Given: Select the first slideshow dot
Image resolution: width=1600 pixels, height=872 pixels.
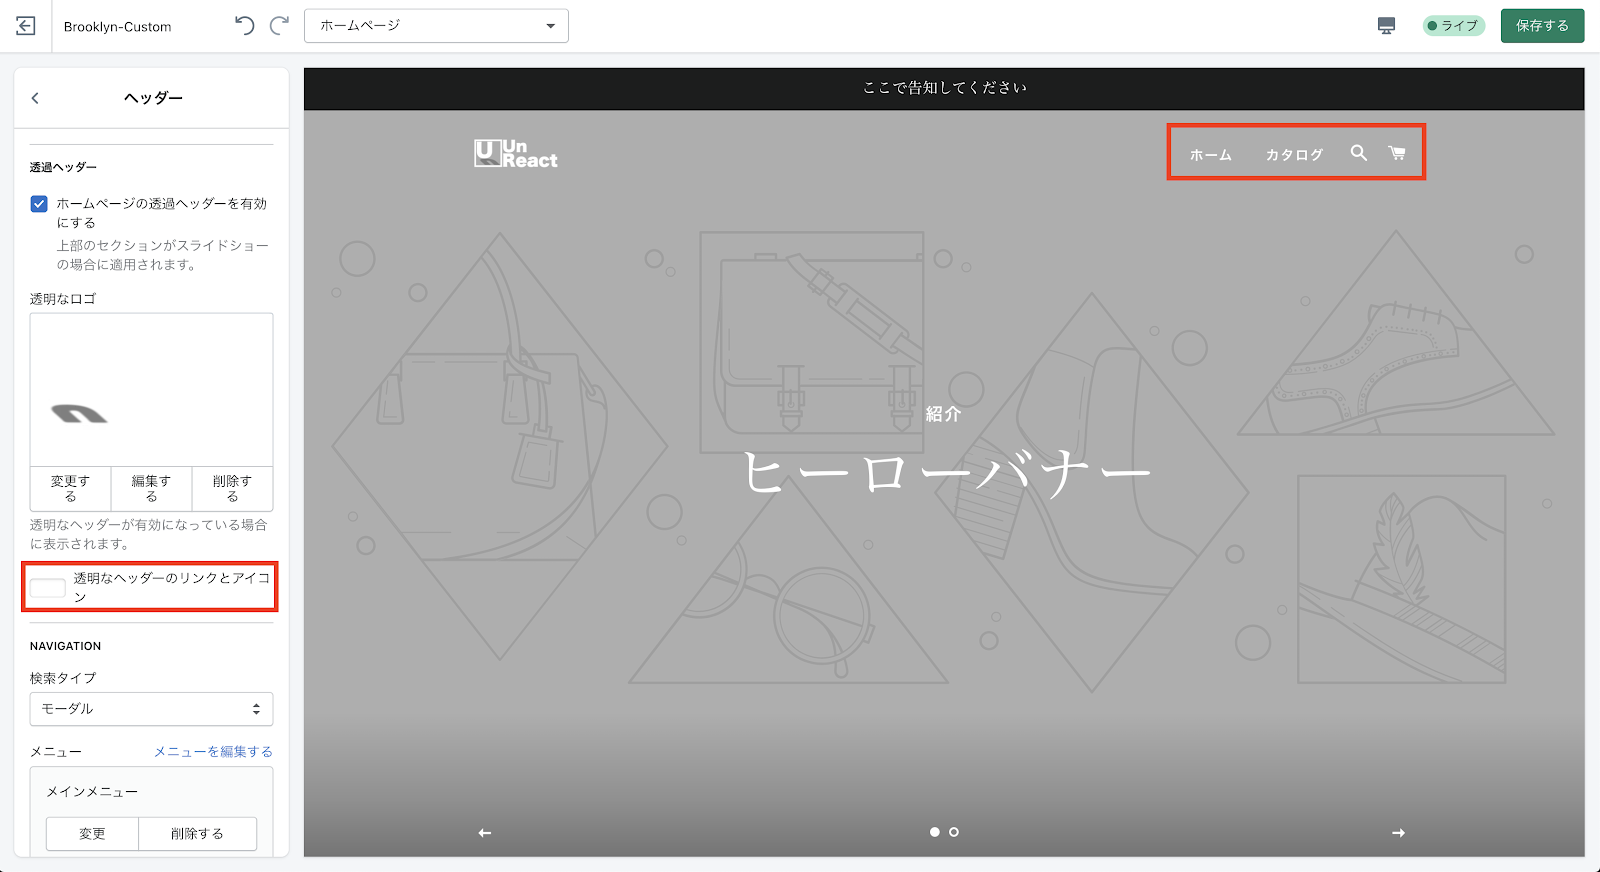Looking at the screenshot, I should 934,832.
